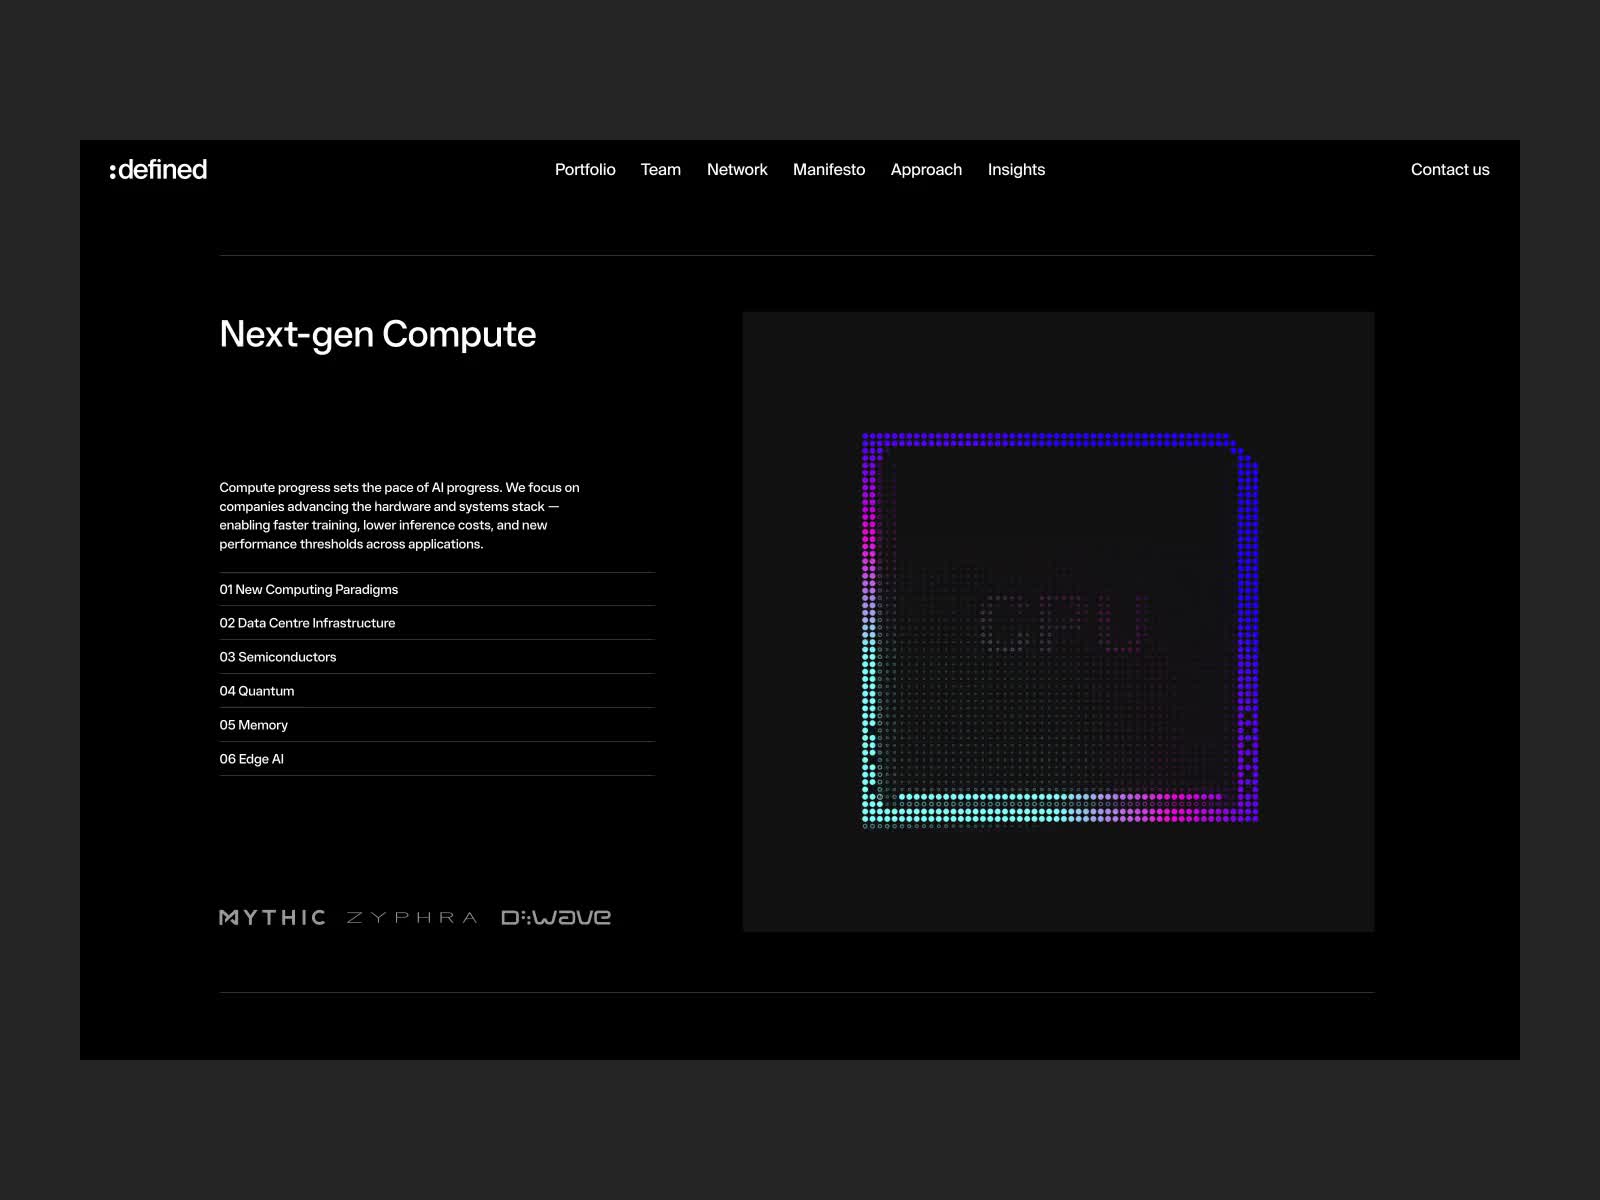Go to the Team section
The height and width of the screenshot is (1200, 1600).
[x=660, y=170]
